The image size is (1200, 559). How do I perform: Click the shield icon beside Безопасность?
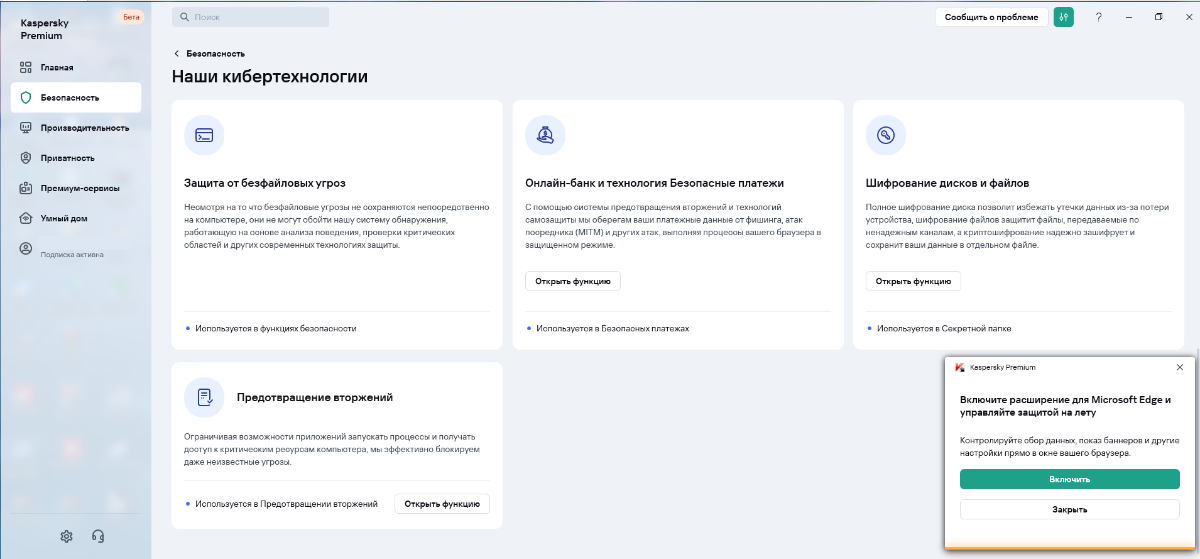[x=27, y=98]
